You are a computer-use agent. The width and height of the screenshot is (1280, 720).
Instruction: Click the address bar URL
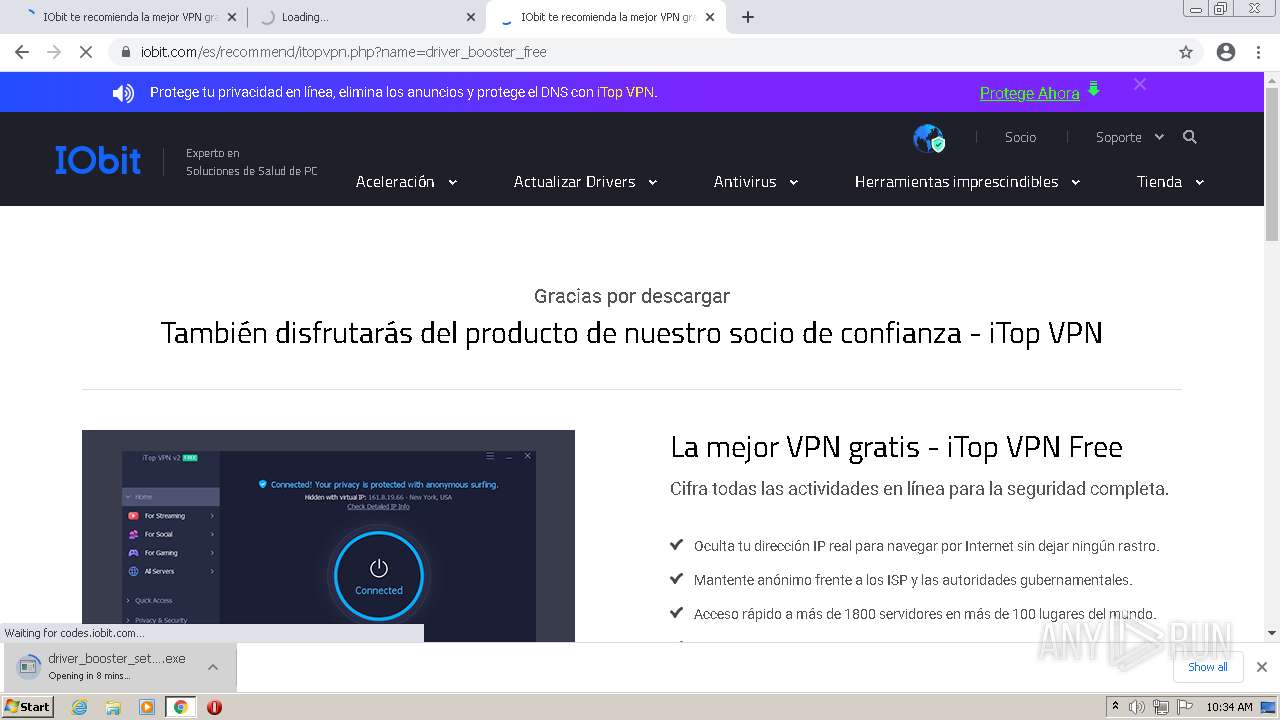tap(343, 52)
